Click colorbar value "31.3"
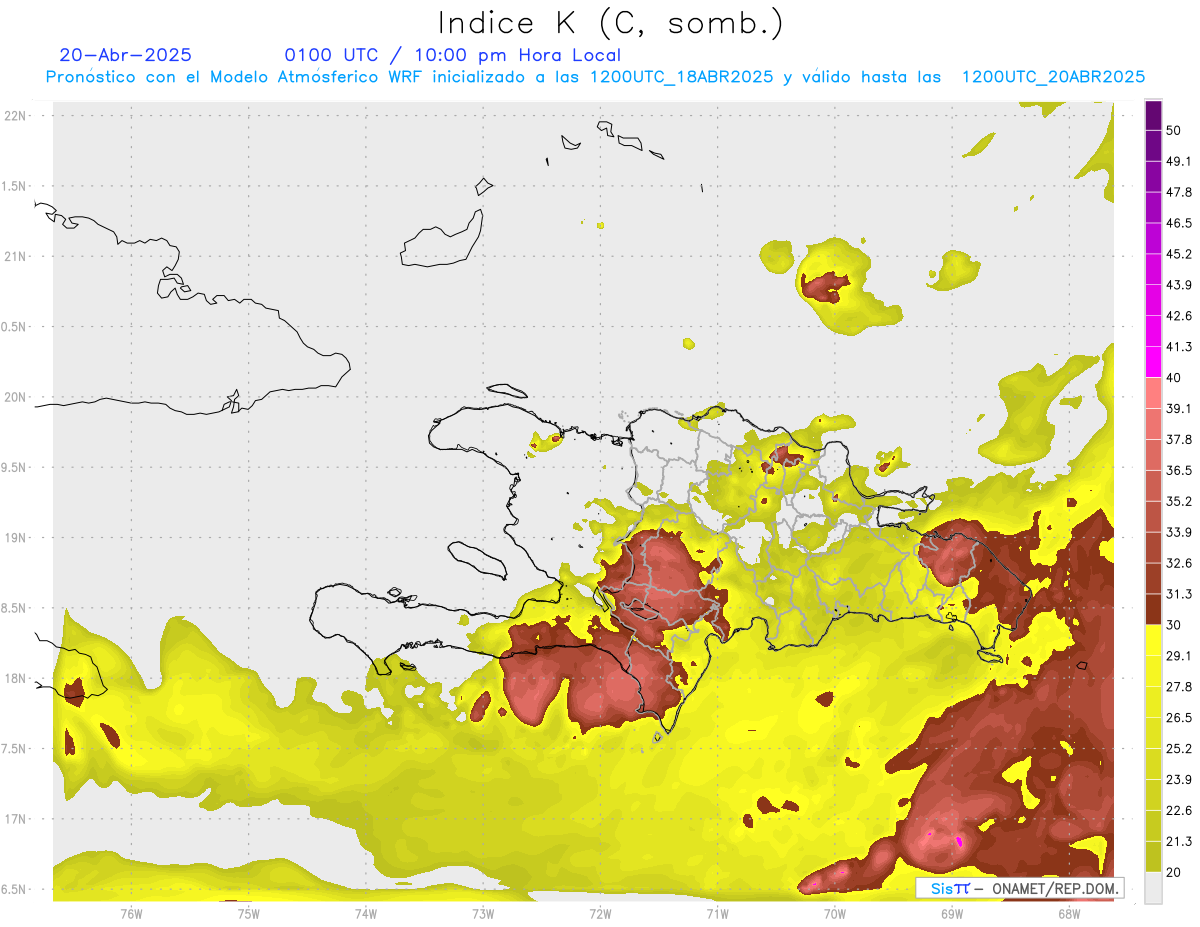The image size is (1200, 927). (x=1179, y=594)
